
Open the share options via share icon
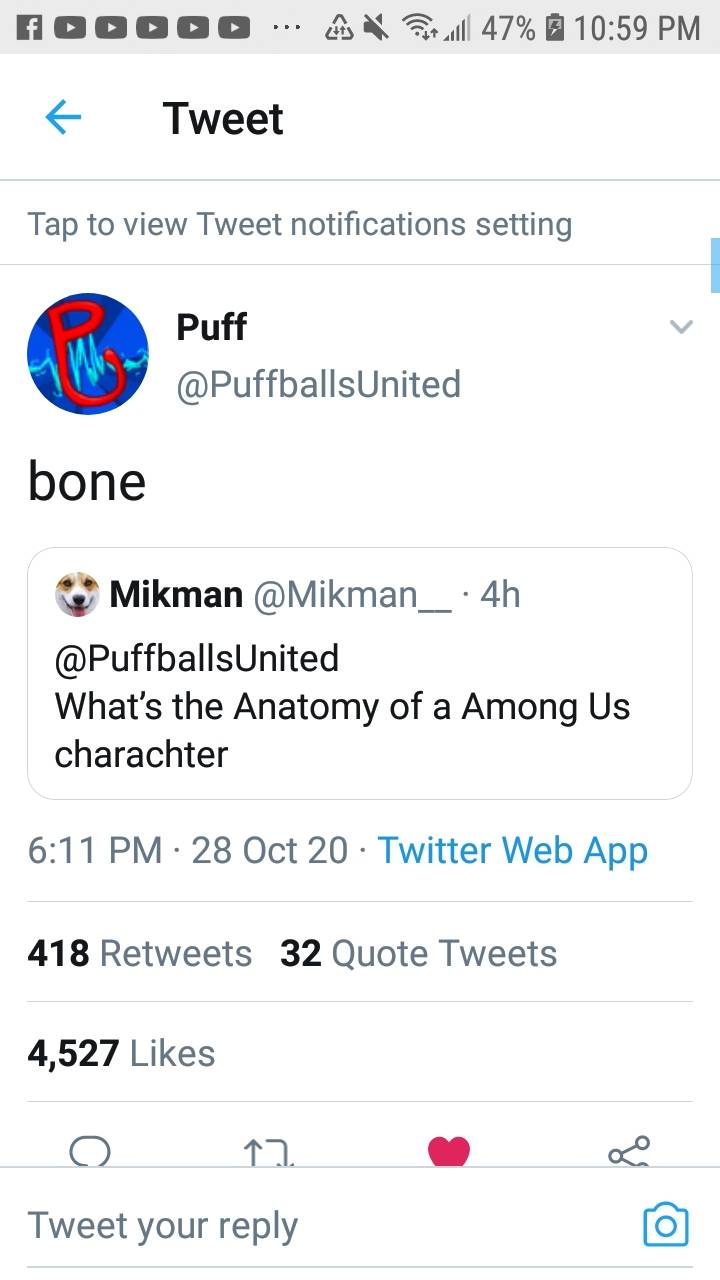point(630,1153)
